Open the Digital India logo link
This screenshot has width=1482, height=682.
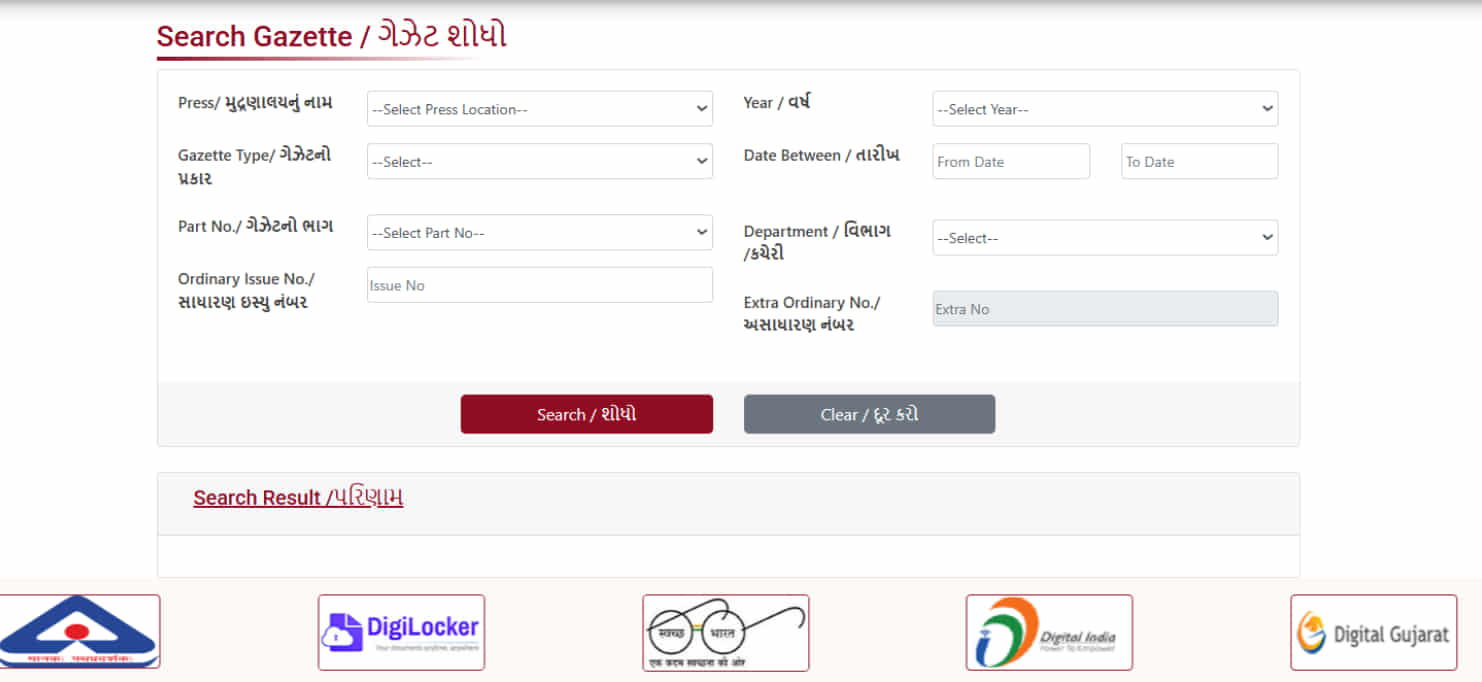pos(1049,632)
